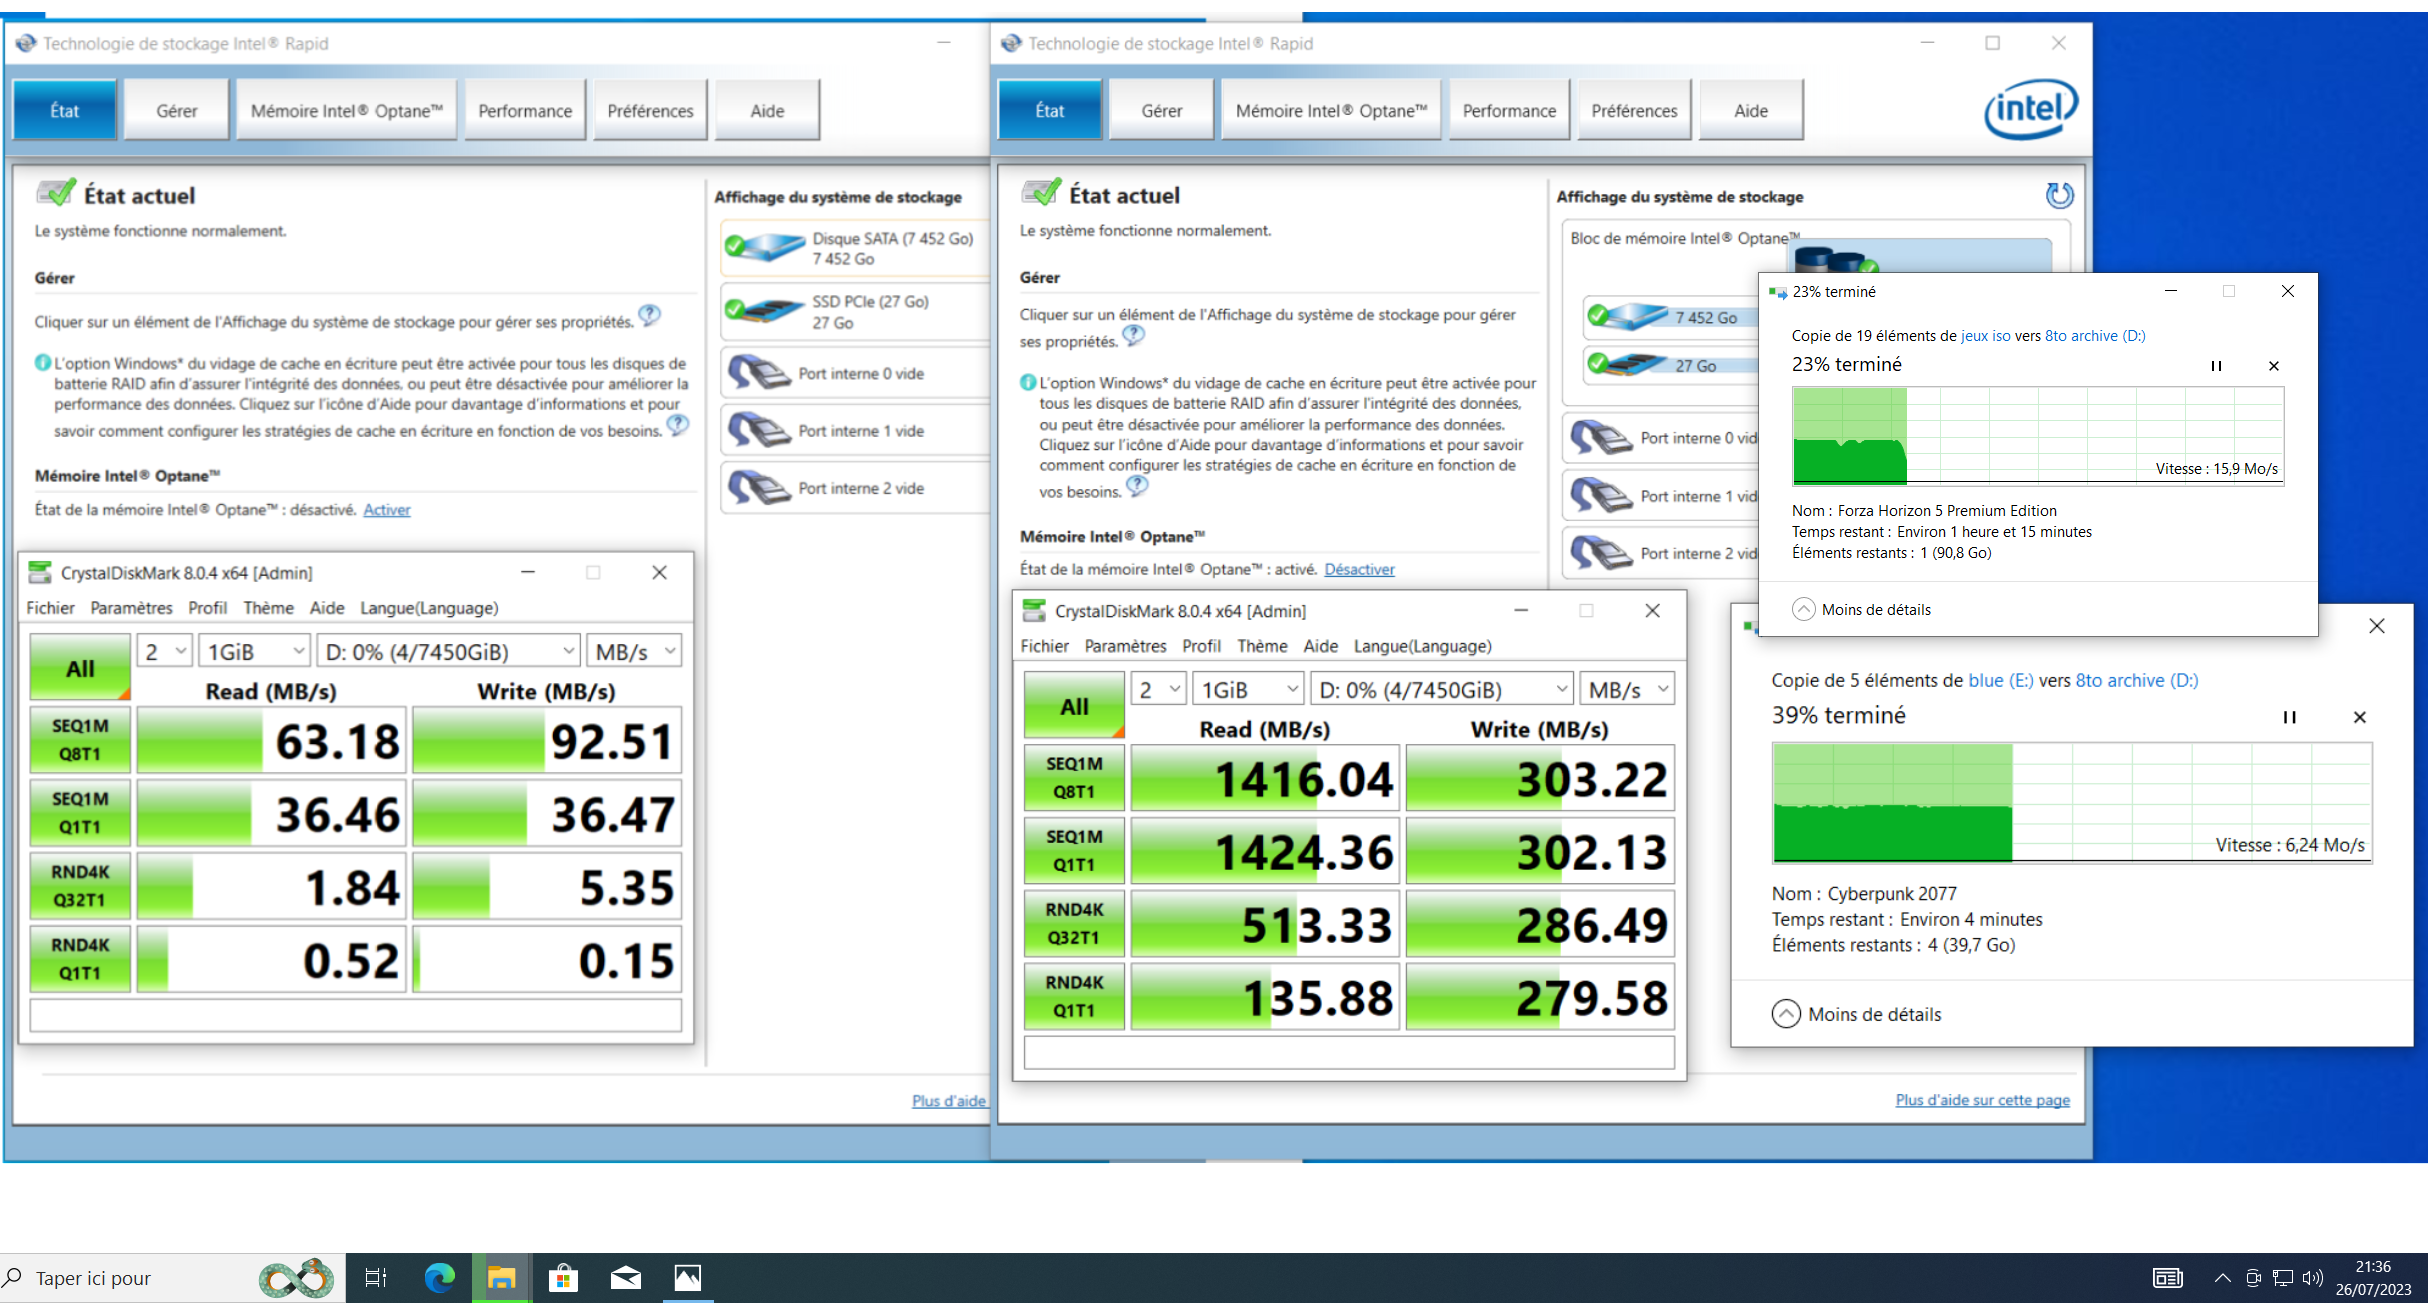Open the Mail app in taskbar

pyautogui.click(x=625, y=1277)
